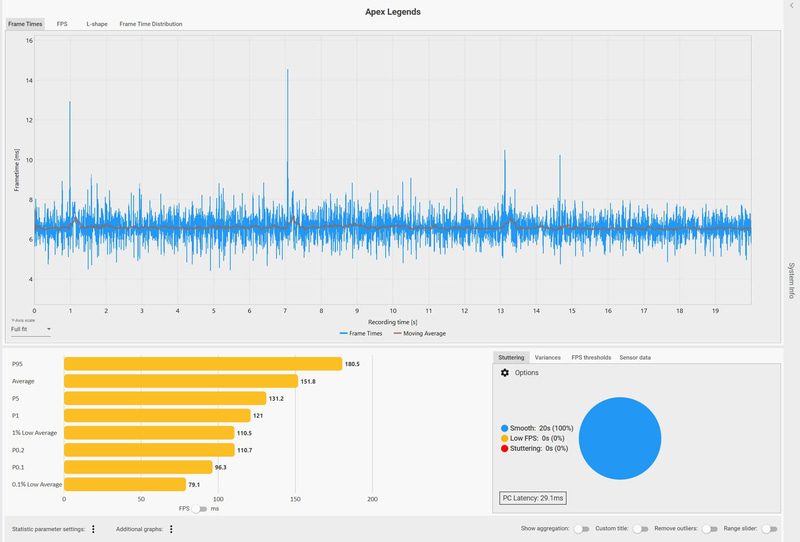Click the Statistic parameter settings label

(48, 529)
